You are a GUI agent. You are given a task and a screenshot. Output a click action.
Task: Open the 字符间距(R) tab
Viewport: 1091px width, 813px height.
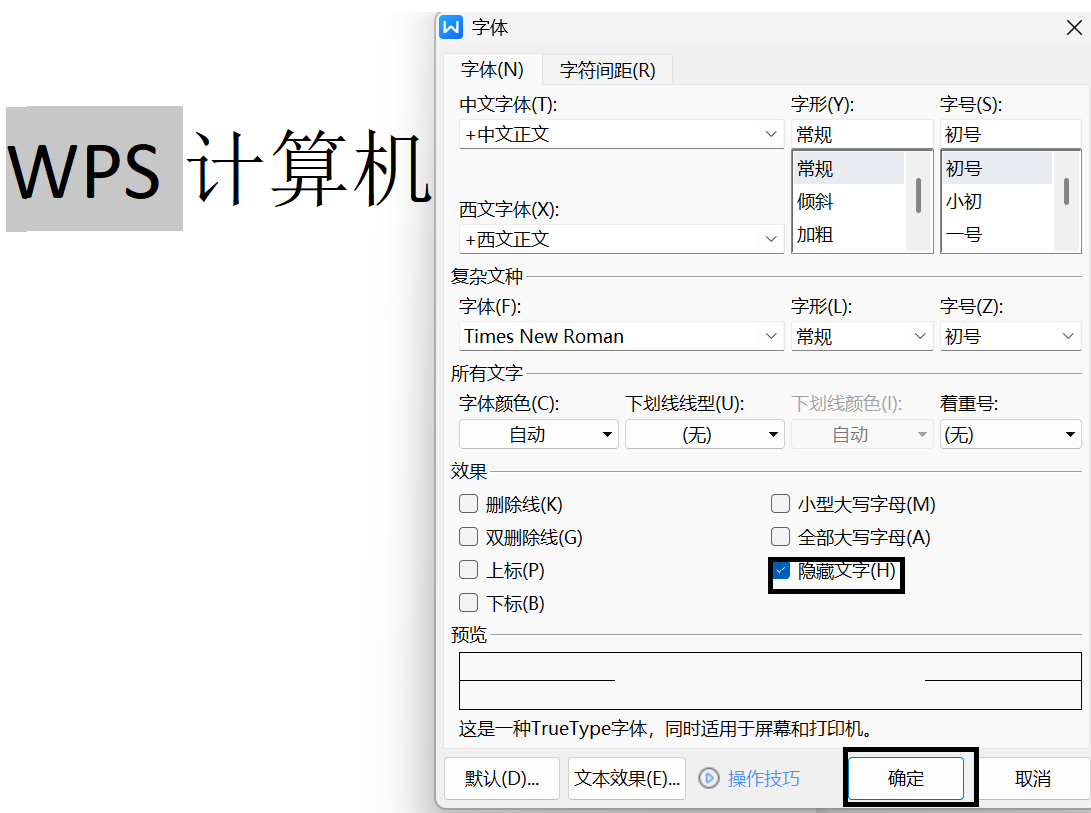[x=607, y=70]
